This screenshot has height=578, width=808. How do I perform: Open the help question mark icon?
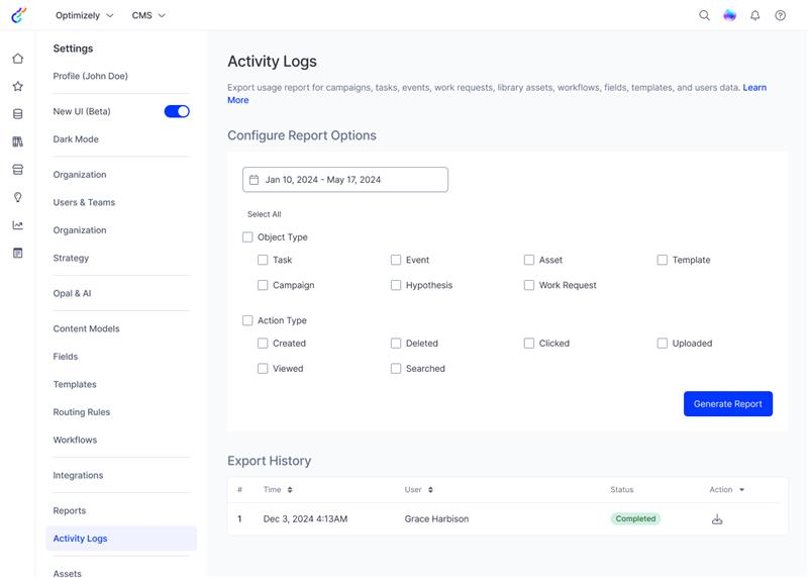(780, 16)
